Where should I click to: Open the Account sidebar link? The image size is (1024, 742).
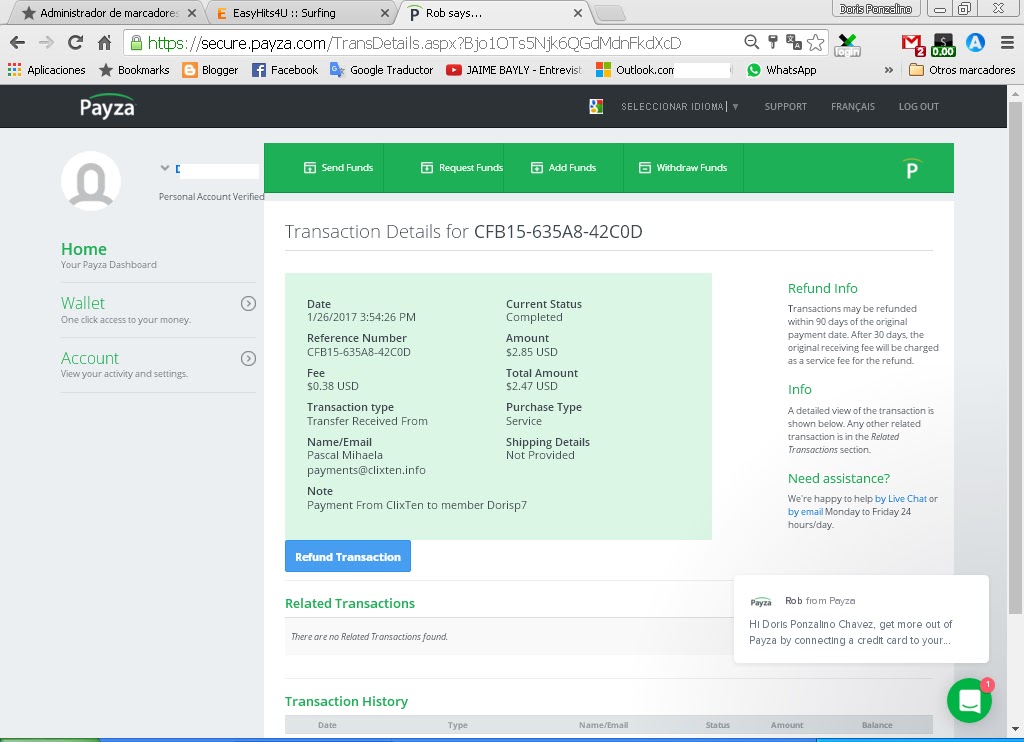pos(90,358)
